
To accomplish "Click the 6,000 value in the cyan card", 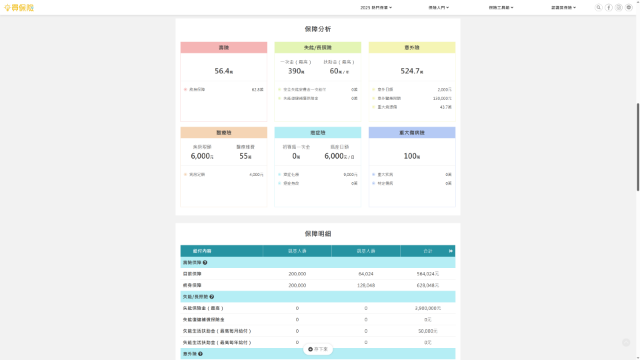I will [x=339, y=156].
